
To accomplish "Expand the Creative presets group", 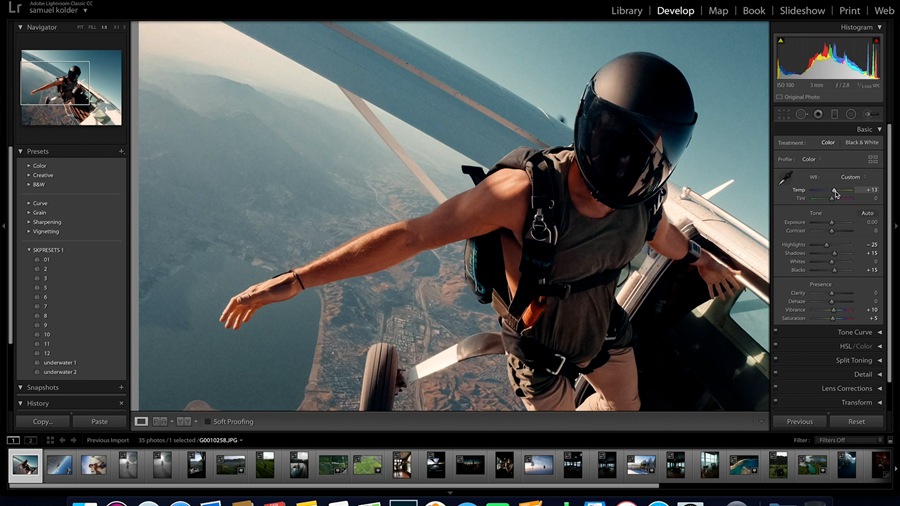I will click(29, 175).
